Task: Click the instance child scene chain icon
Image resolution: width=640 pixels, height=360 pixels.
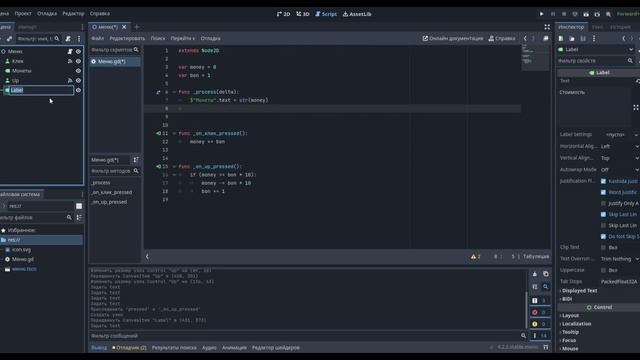Action: coord(9,39)
